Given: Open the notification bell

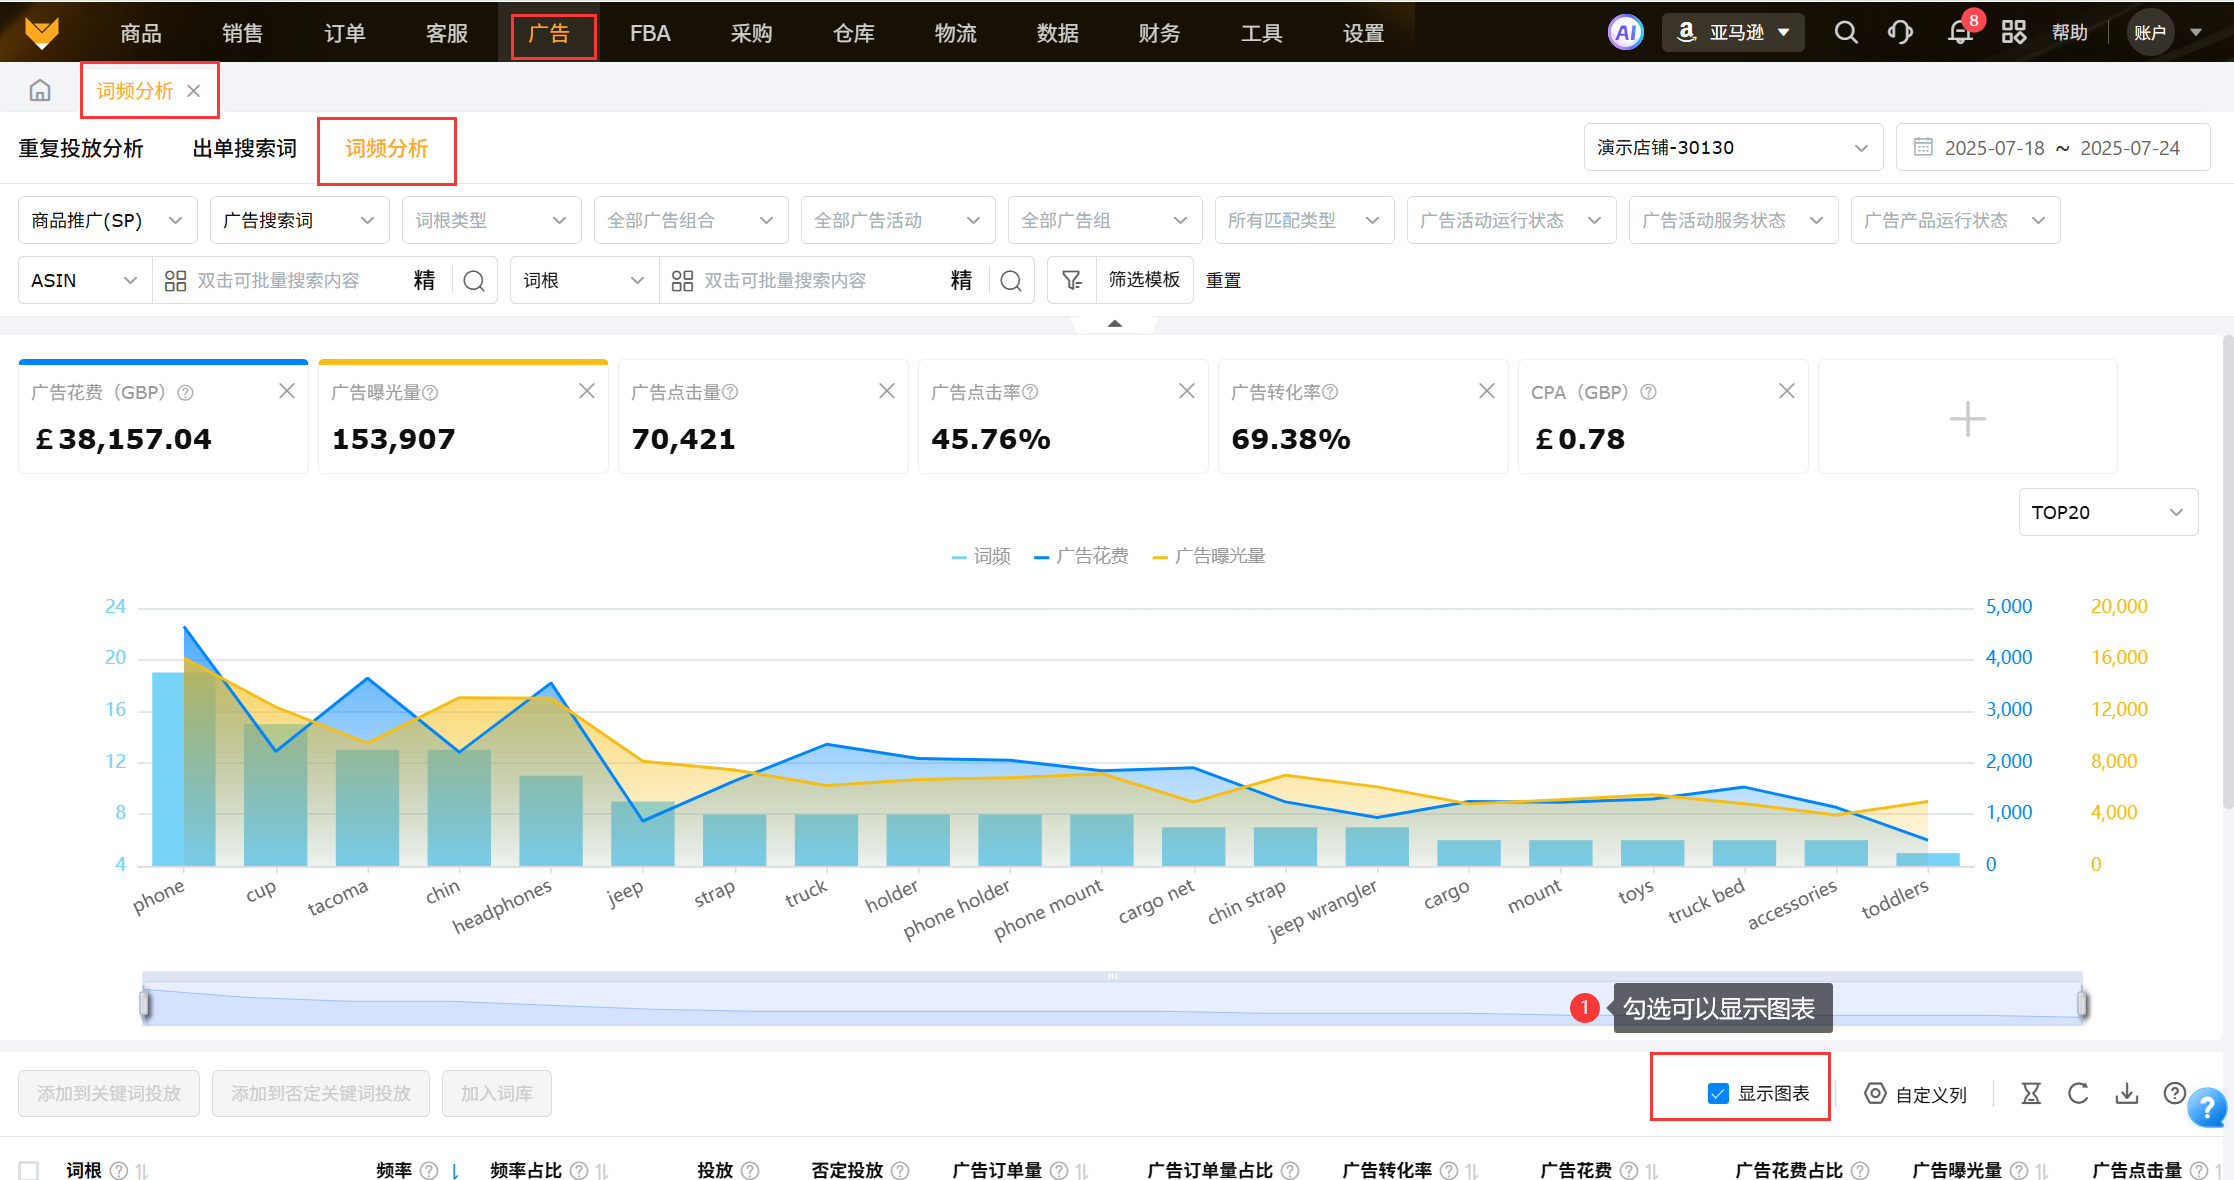Looking at the screenshot, I should [1960, 33].
